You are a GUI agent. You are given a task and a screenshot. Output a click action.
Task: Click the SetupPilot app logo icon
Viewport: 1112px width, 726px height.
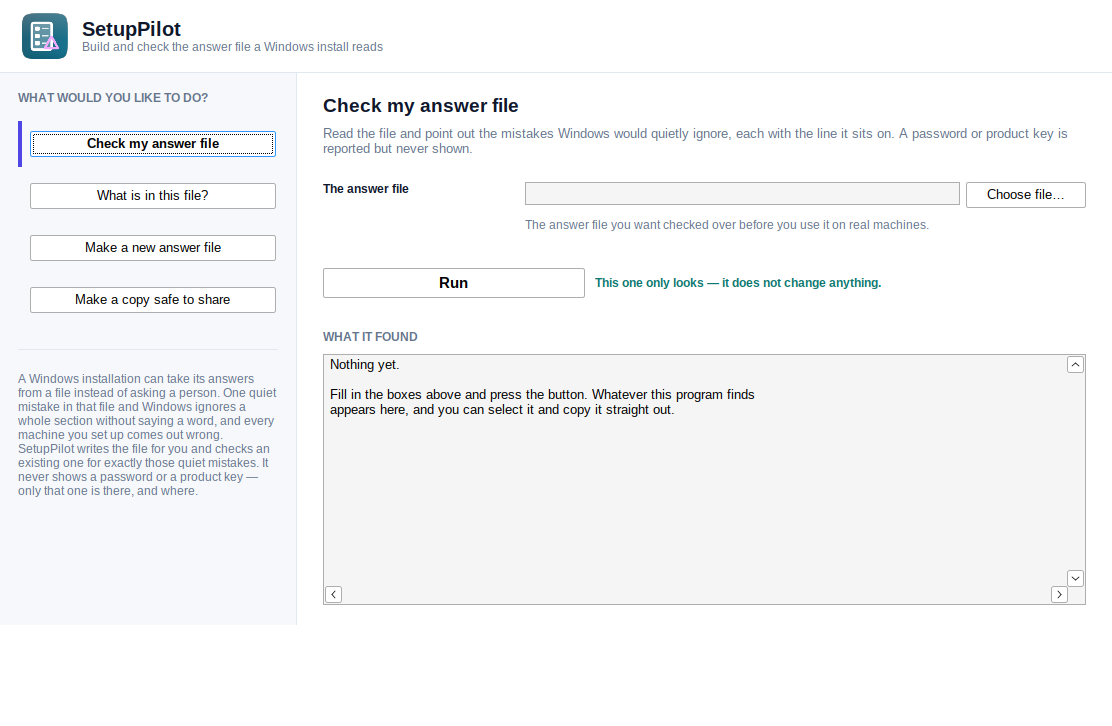pyautogui.click(x=45, y=36)
